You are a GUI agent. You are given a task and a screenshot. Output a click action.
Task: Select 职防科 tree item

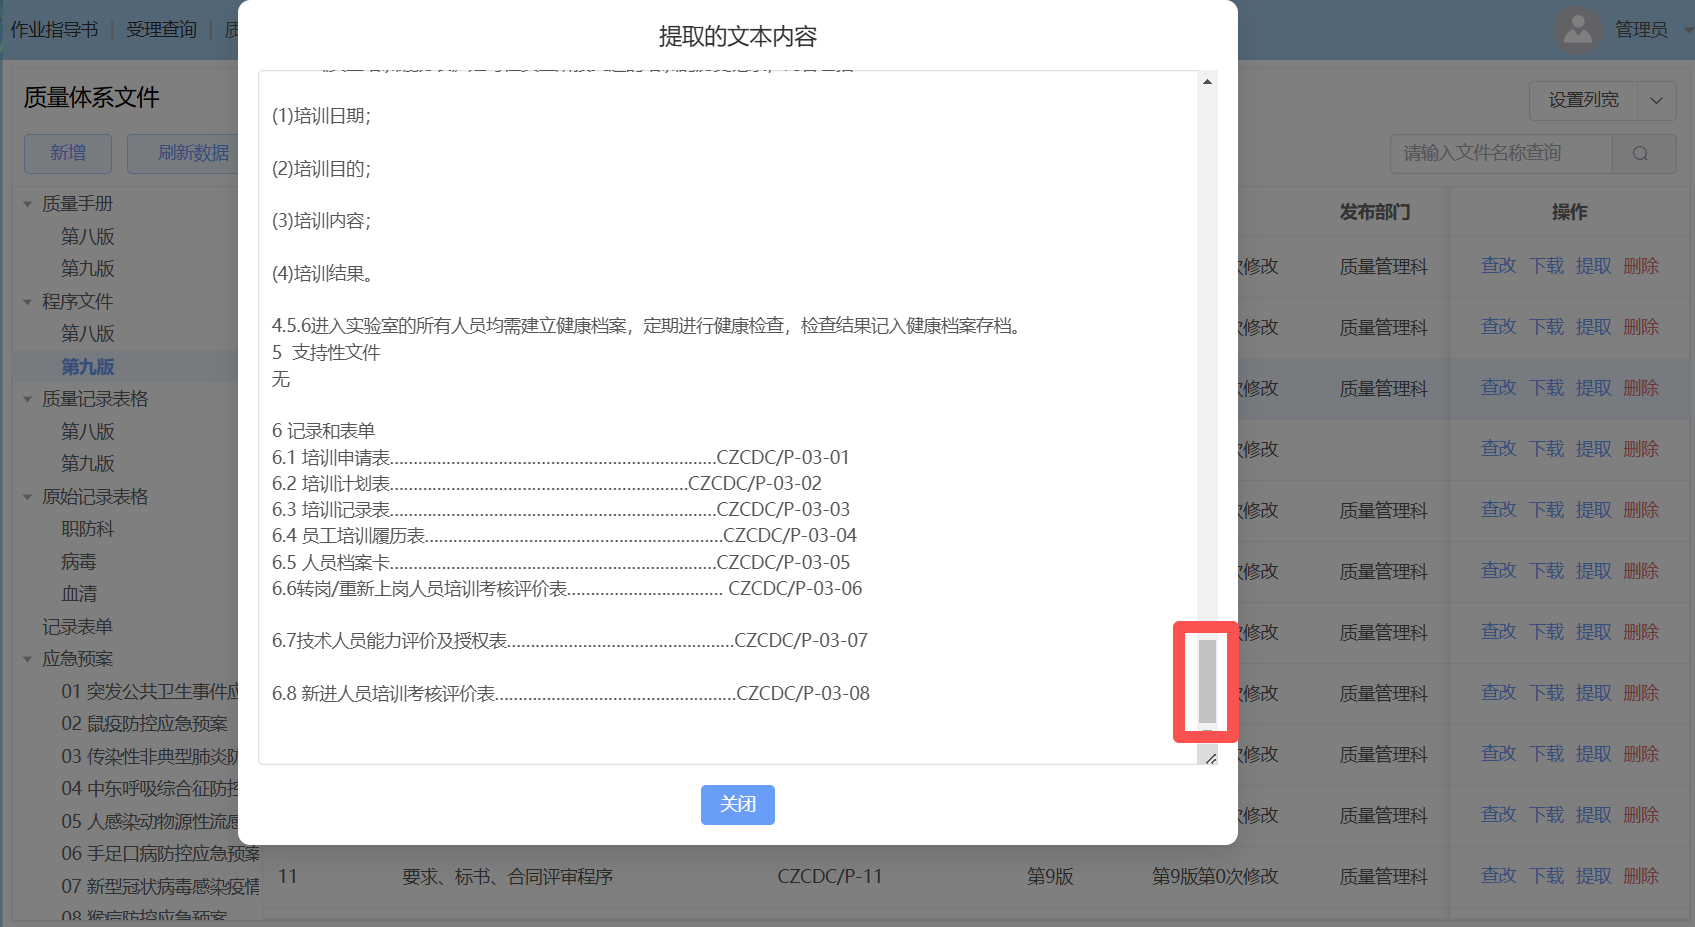tap(88, 528)
